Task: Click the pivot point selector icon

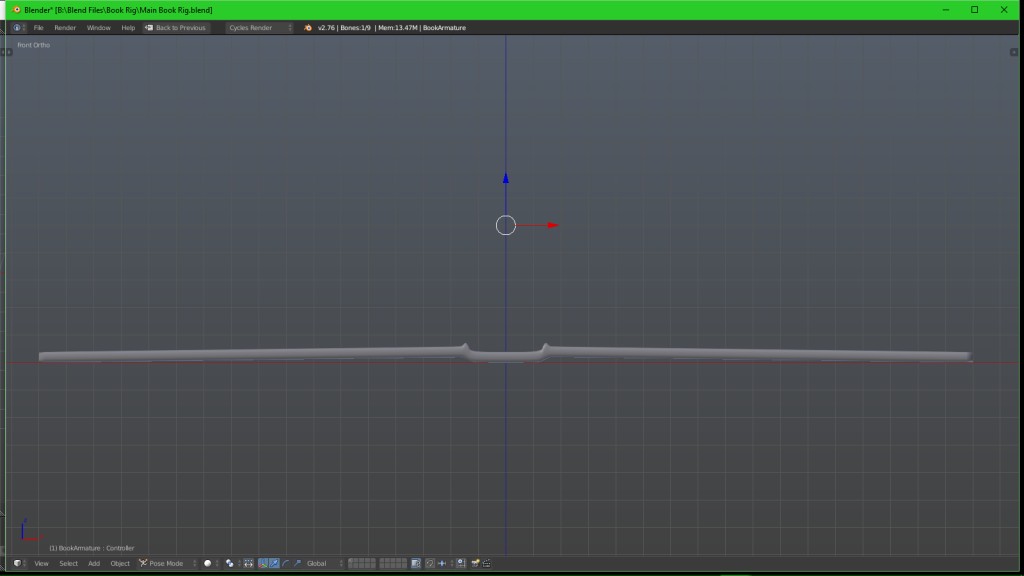Action: tap(230, 563)
